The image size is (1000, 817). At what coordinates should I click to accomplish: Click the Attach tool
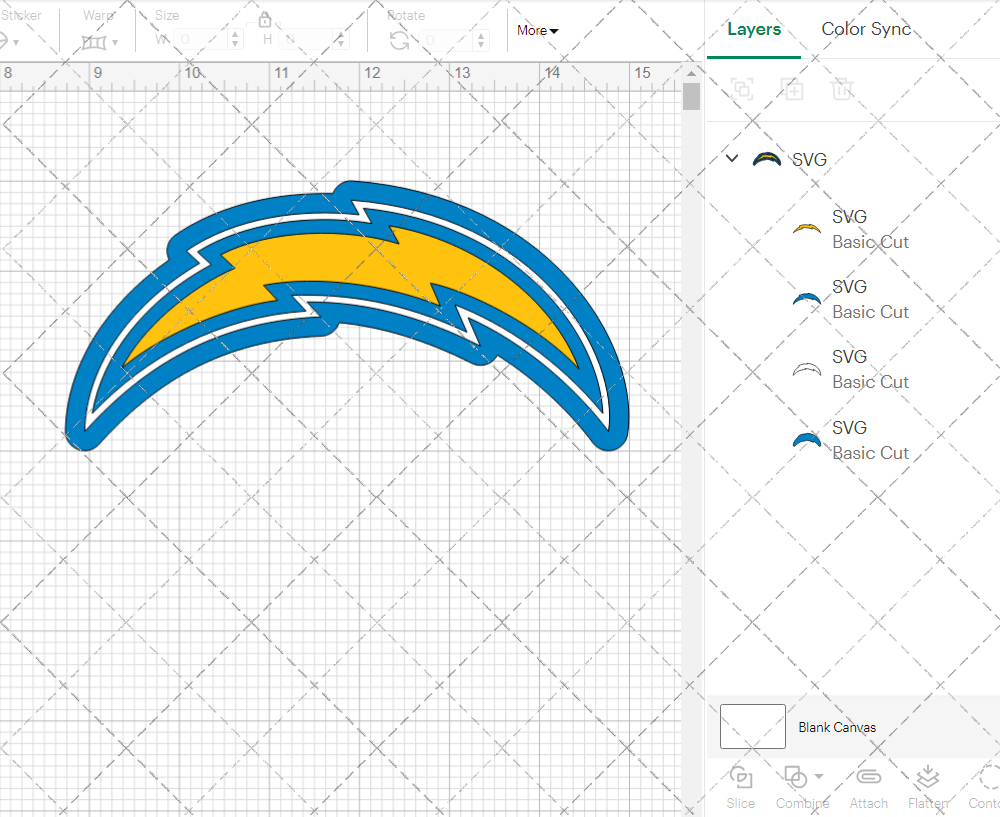(x=868, y=788)
